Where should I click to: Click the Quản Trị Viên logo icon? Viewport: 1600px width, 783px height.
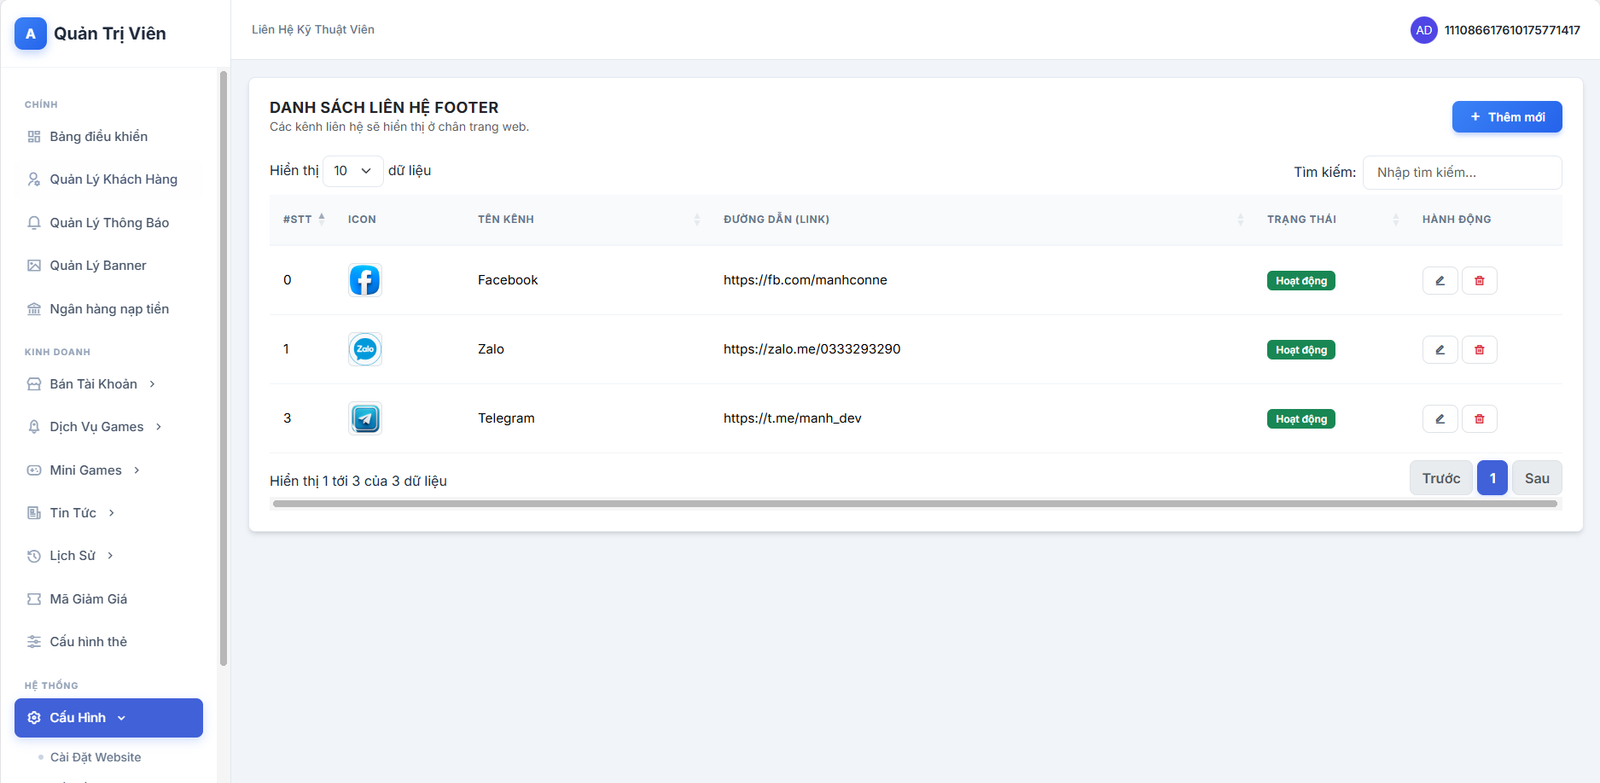[x=30, y=33]
